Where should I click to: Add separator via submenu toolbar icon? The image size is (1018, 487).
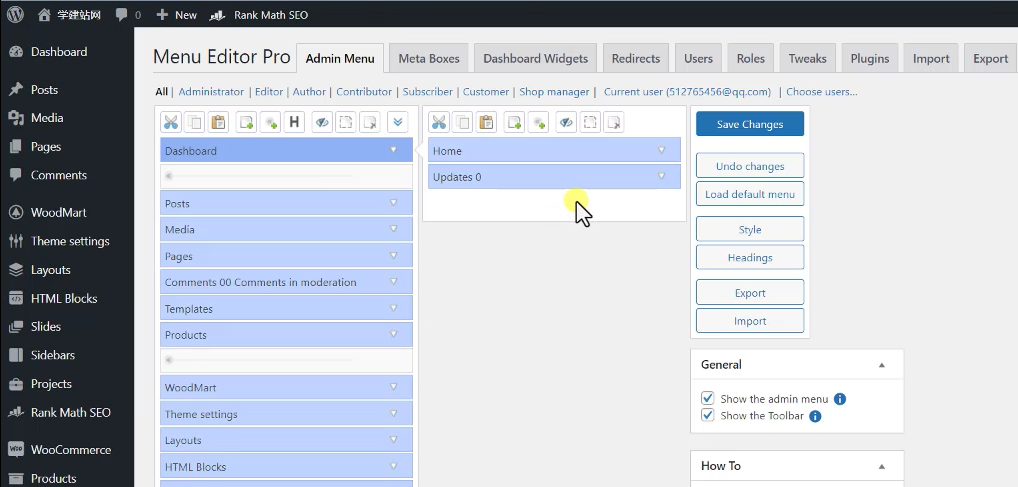click(538, 122)
